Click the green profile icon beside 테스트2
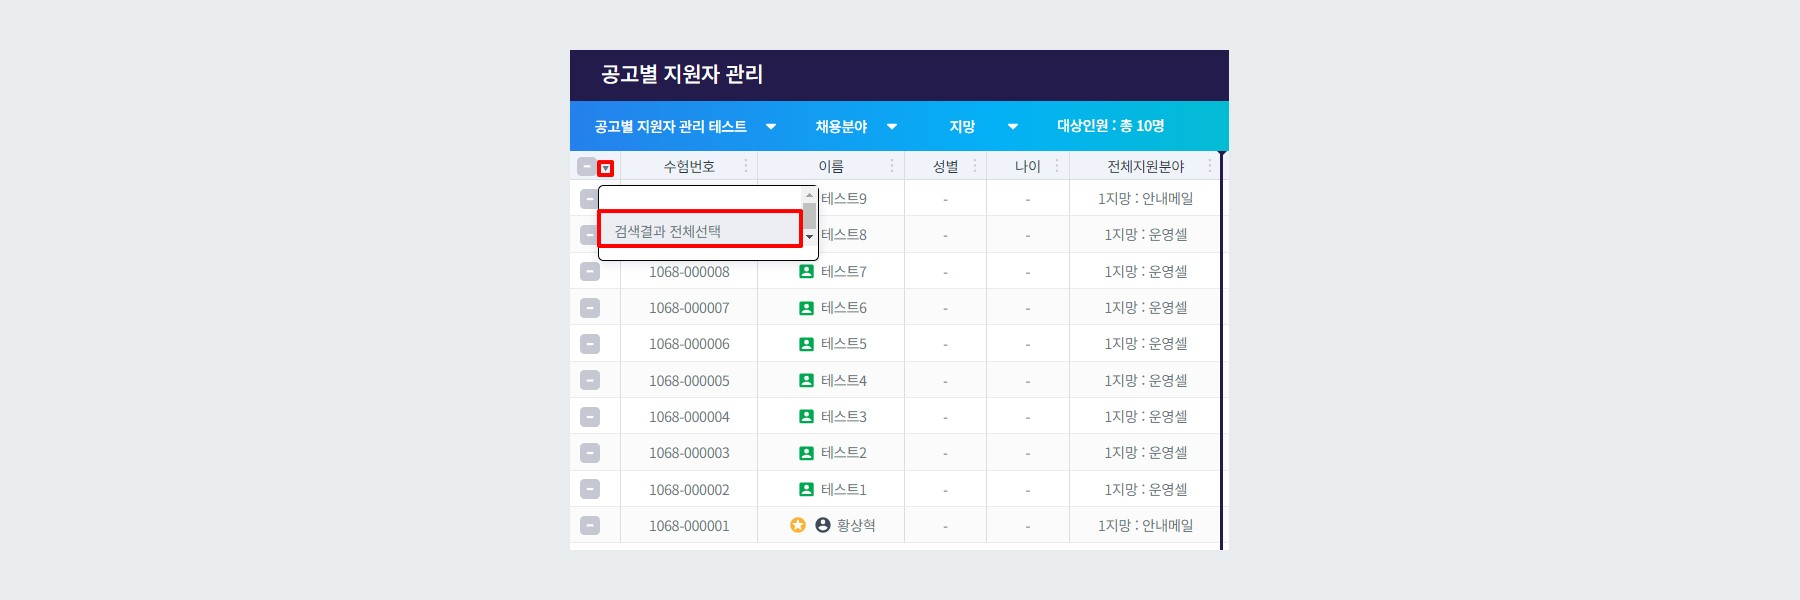1800x600 pixels. point(806,453)
